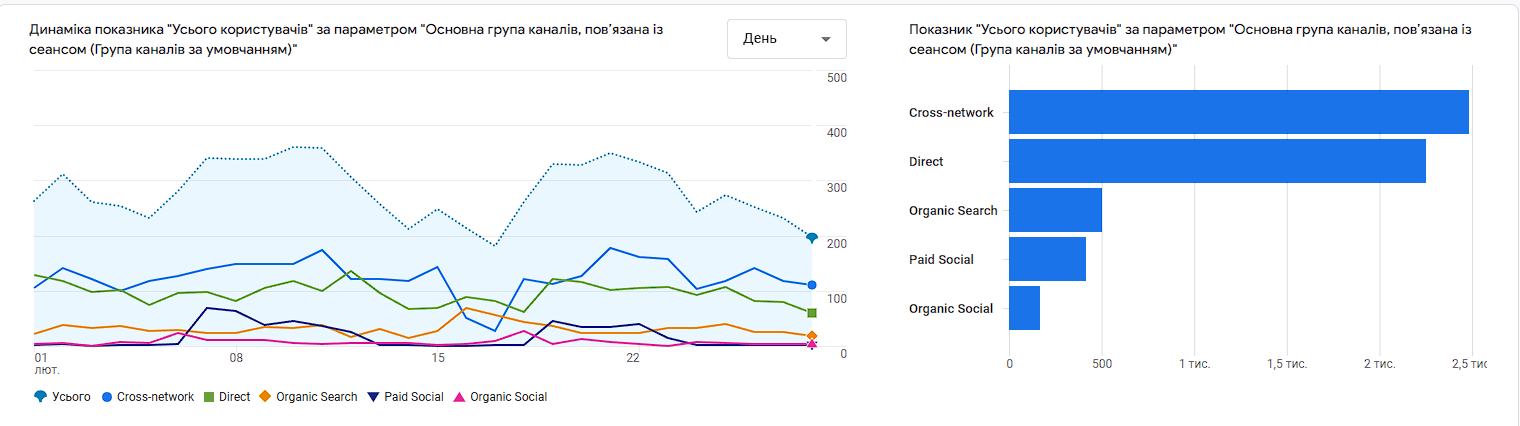Click the green Direct end-point square on the chart

coord(812,313)
